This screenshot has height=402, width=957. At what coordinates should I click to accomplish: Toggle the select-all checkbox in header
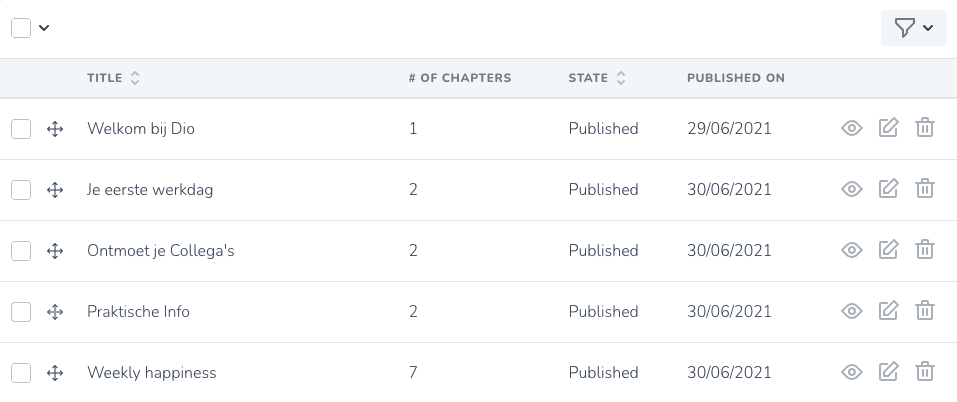(x=21, y=27)
